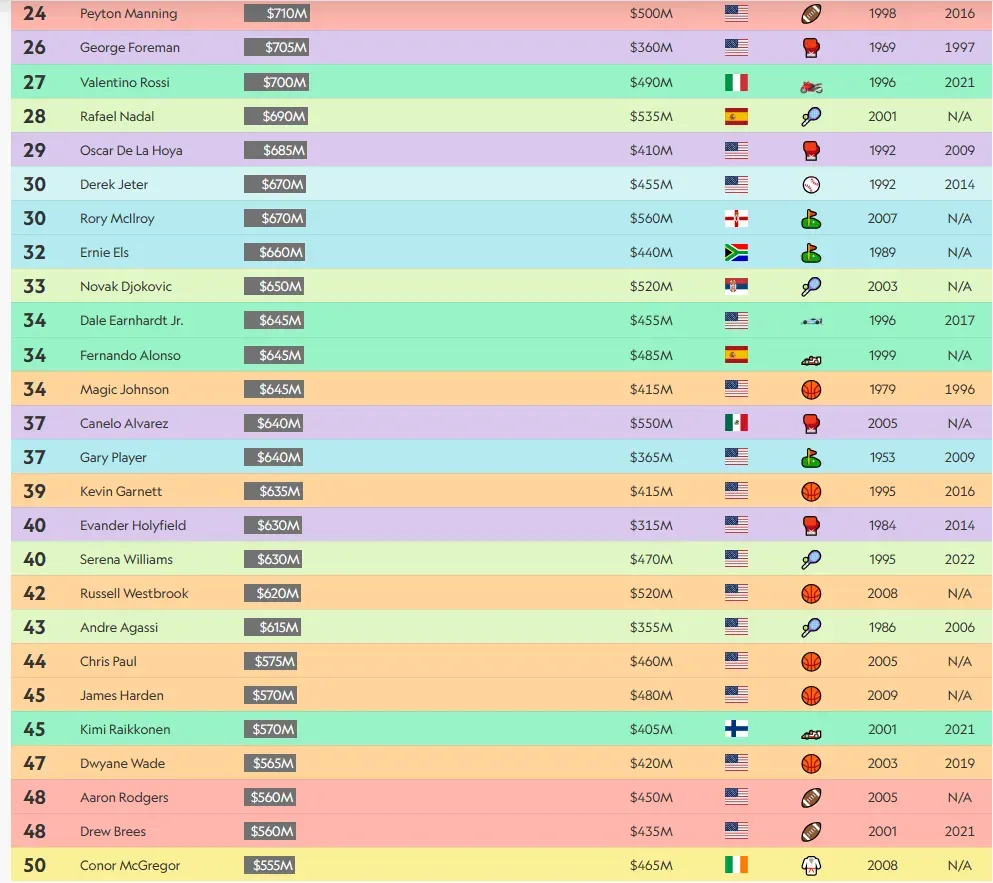Click the motorcycle icon in Valentino Rossi's row
This screenshot has width=993, height=883.
click(x=811, y=86)
